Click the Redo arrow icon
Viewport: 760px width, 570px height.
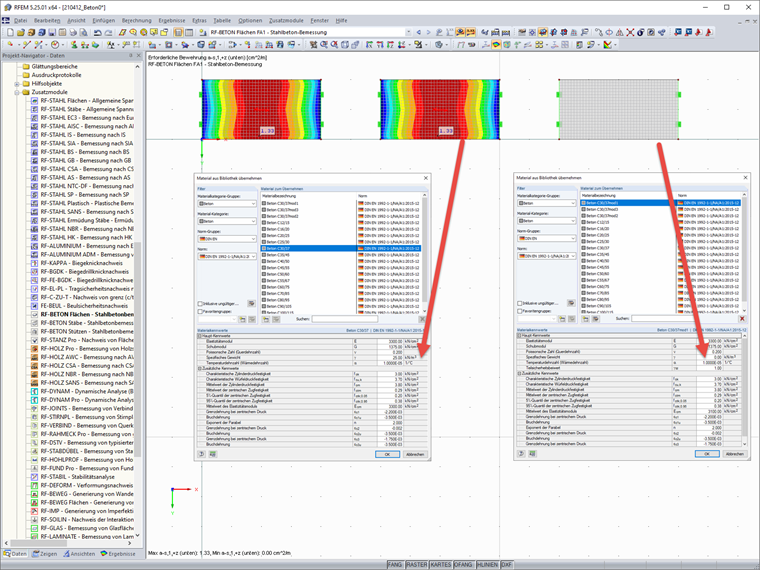pyautogui.click(x=108, y=32)
